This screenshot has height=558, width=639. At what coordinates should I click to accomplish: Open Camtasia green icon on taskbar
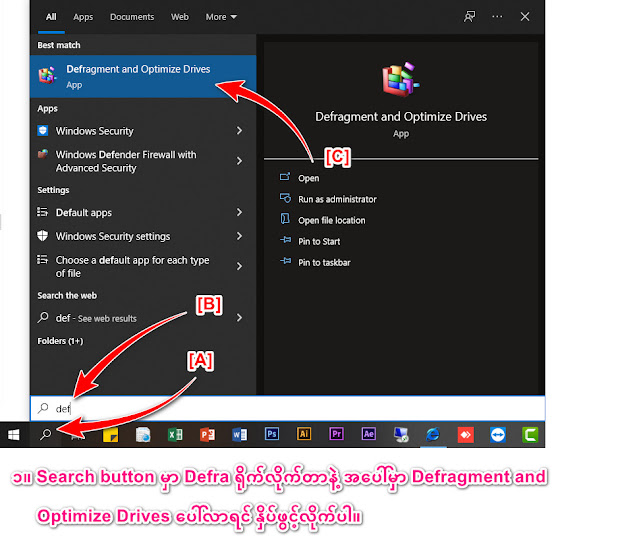(530, 435)
